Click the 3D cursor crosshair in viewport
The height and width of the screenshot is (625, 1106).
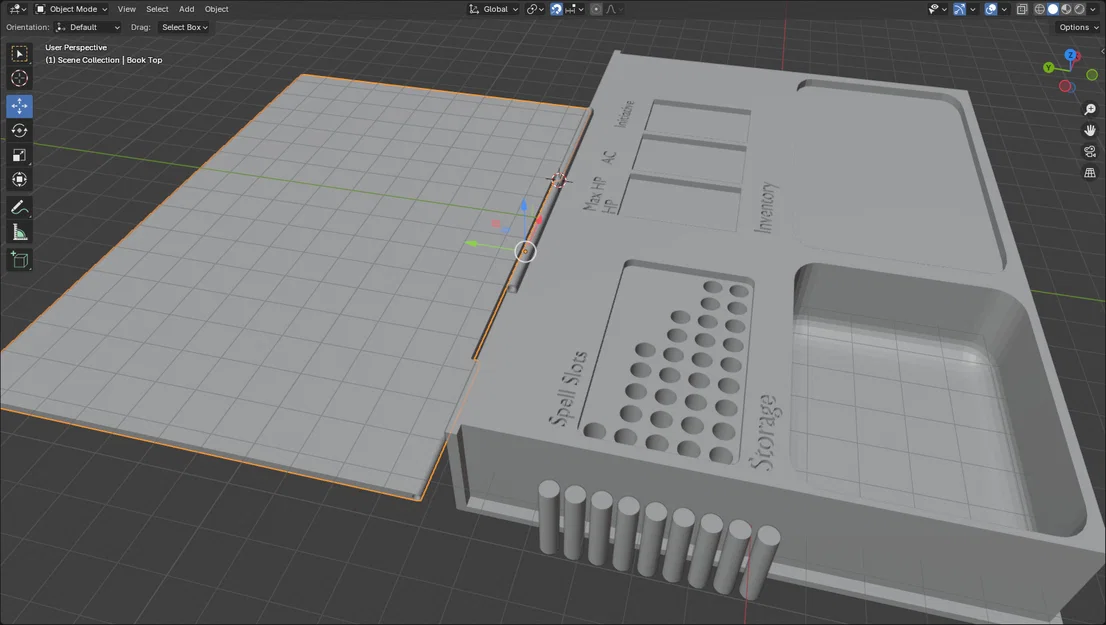(x=558, y=181)
